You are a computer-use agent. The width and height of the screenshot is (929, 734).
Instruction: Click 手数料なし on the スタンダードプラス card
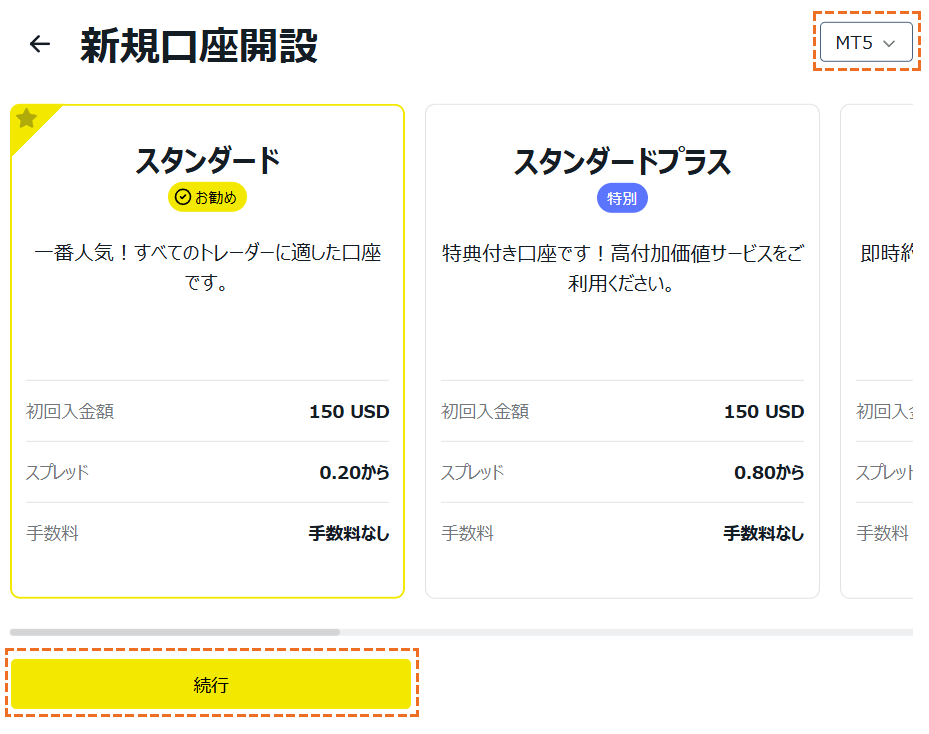(764, 533)
